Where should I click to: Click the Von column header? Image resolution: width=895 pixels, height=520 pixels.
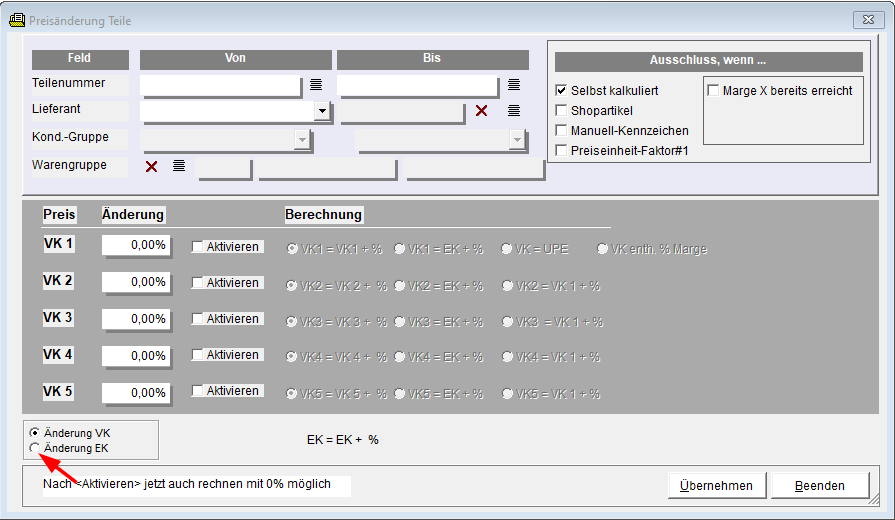coord(235,58)
